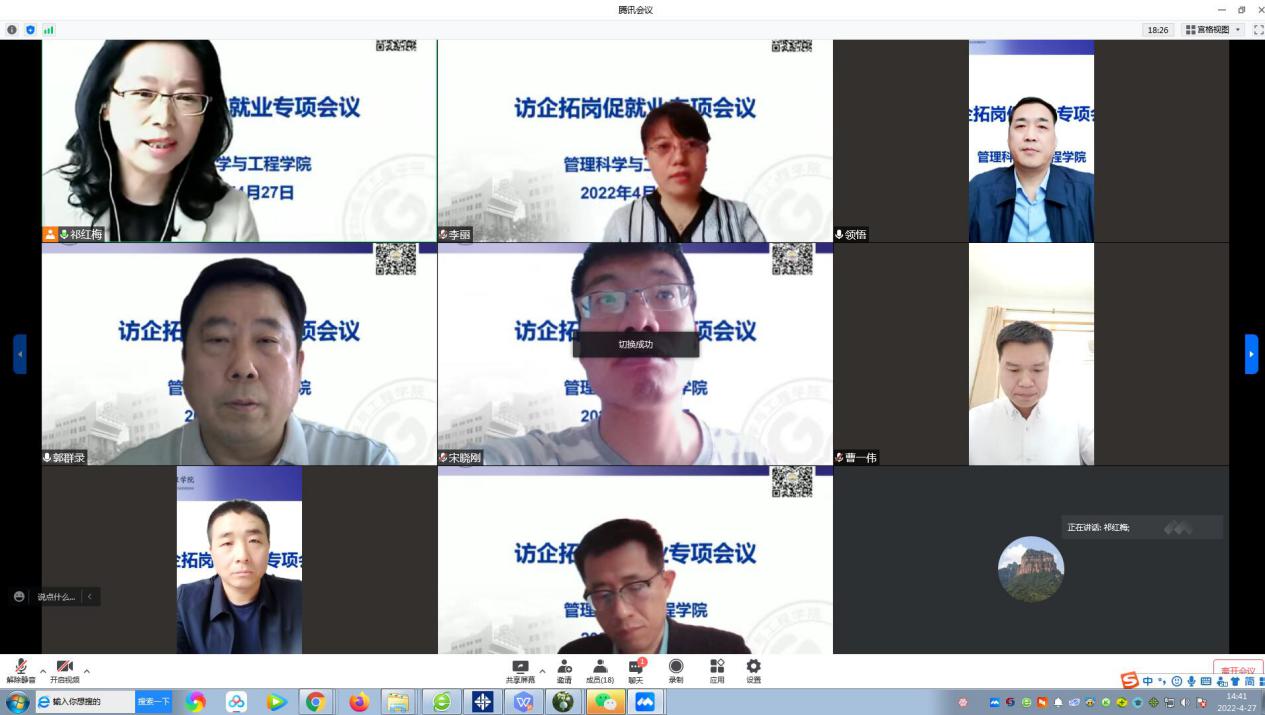This screenshot has width=1265, height=715.
Task: Turn on the camera (开启视频)
Action: point(64,668)
